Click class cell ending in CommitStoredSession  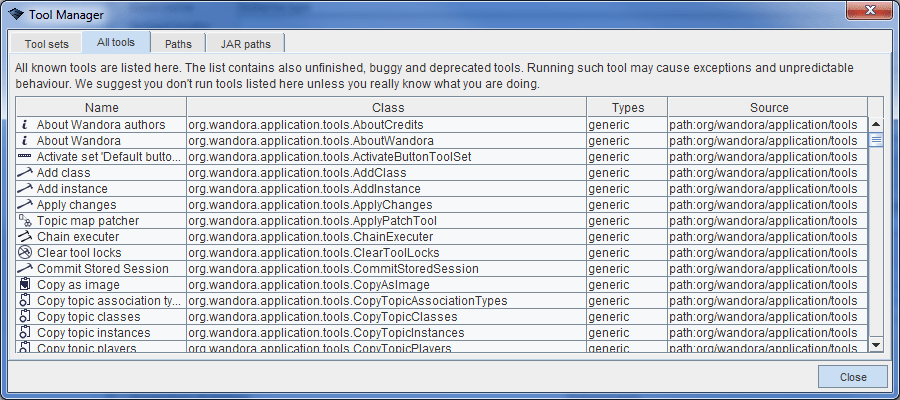[x=387, y=269]
